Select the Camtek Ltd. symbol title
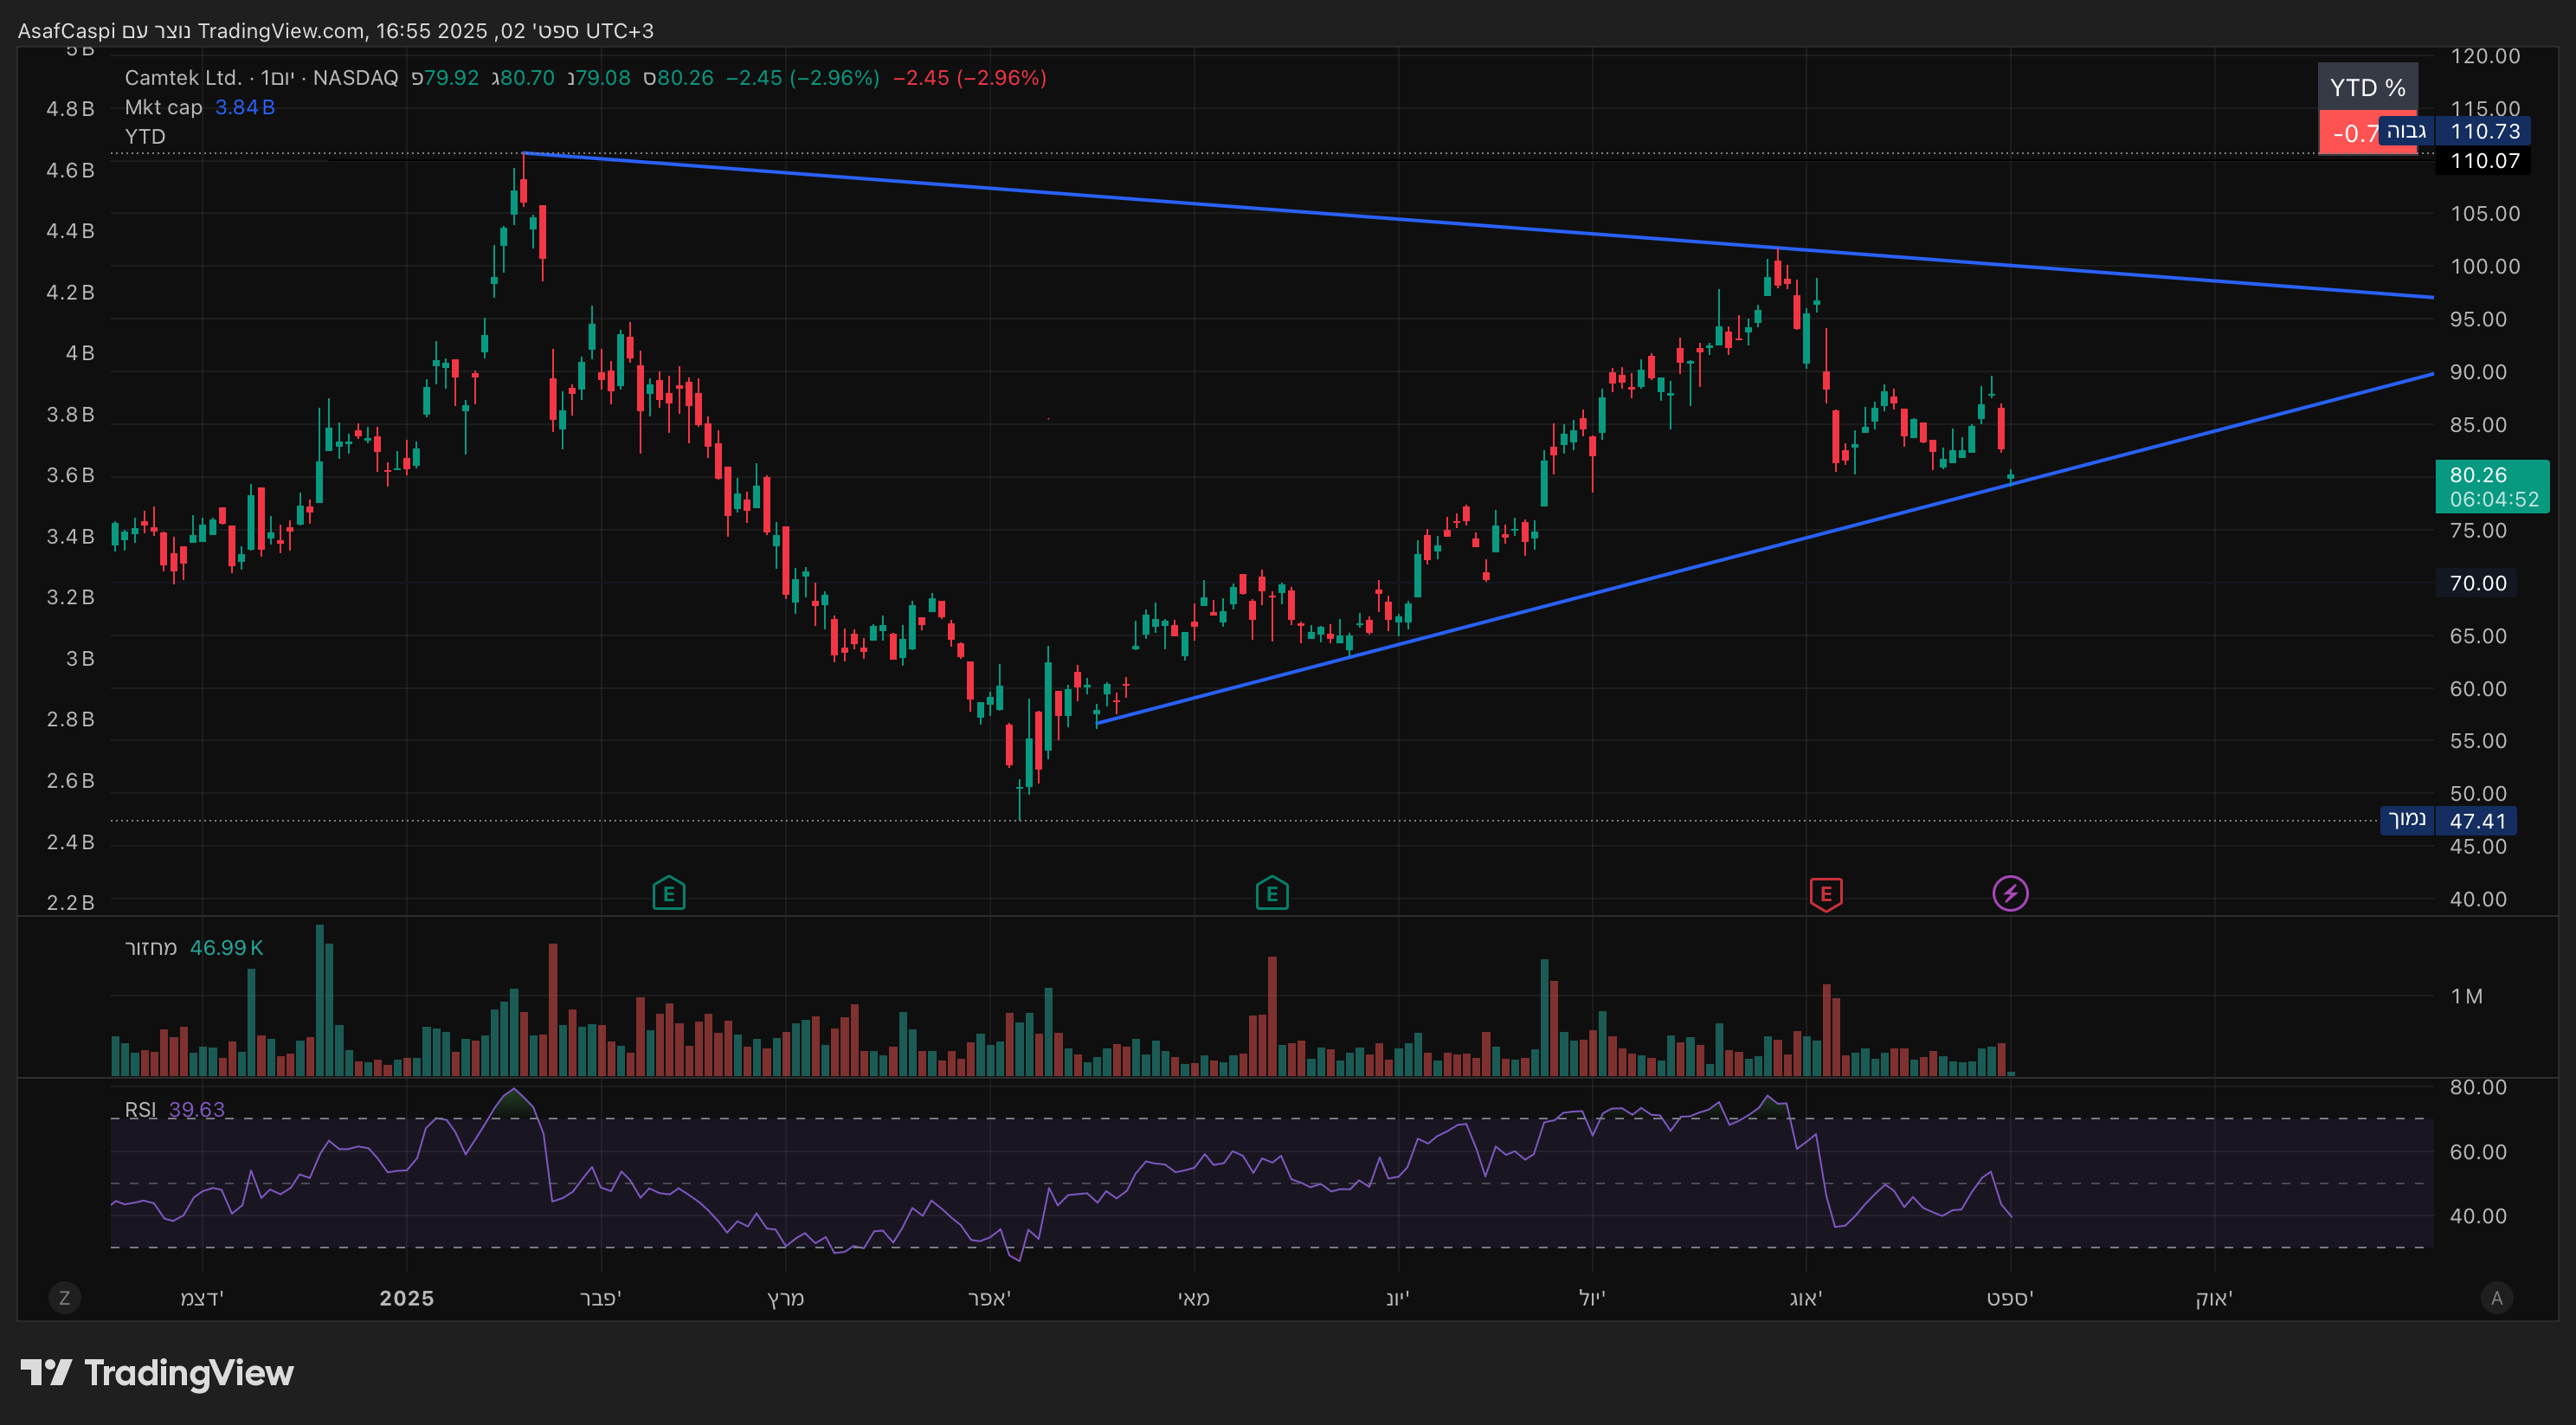Screen dimensions: 2576x1425 pos(183,78)
